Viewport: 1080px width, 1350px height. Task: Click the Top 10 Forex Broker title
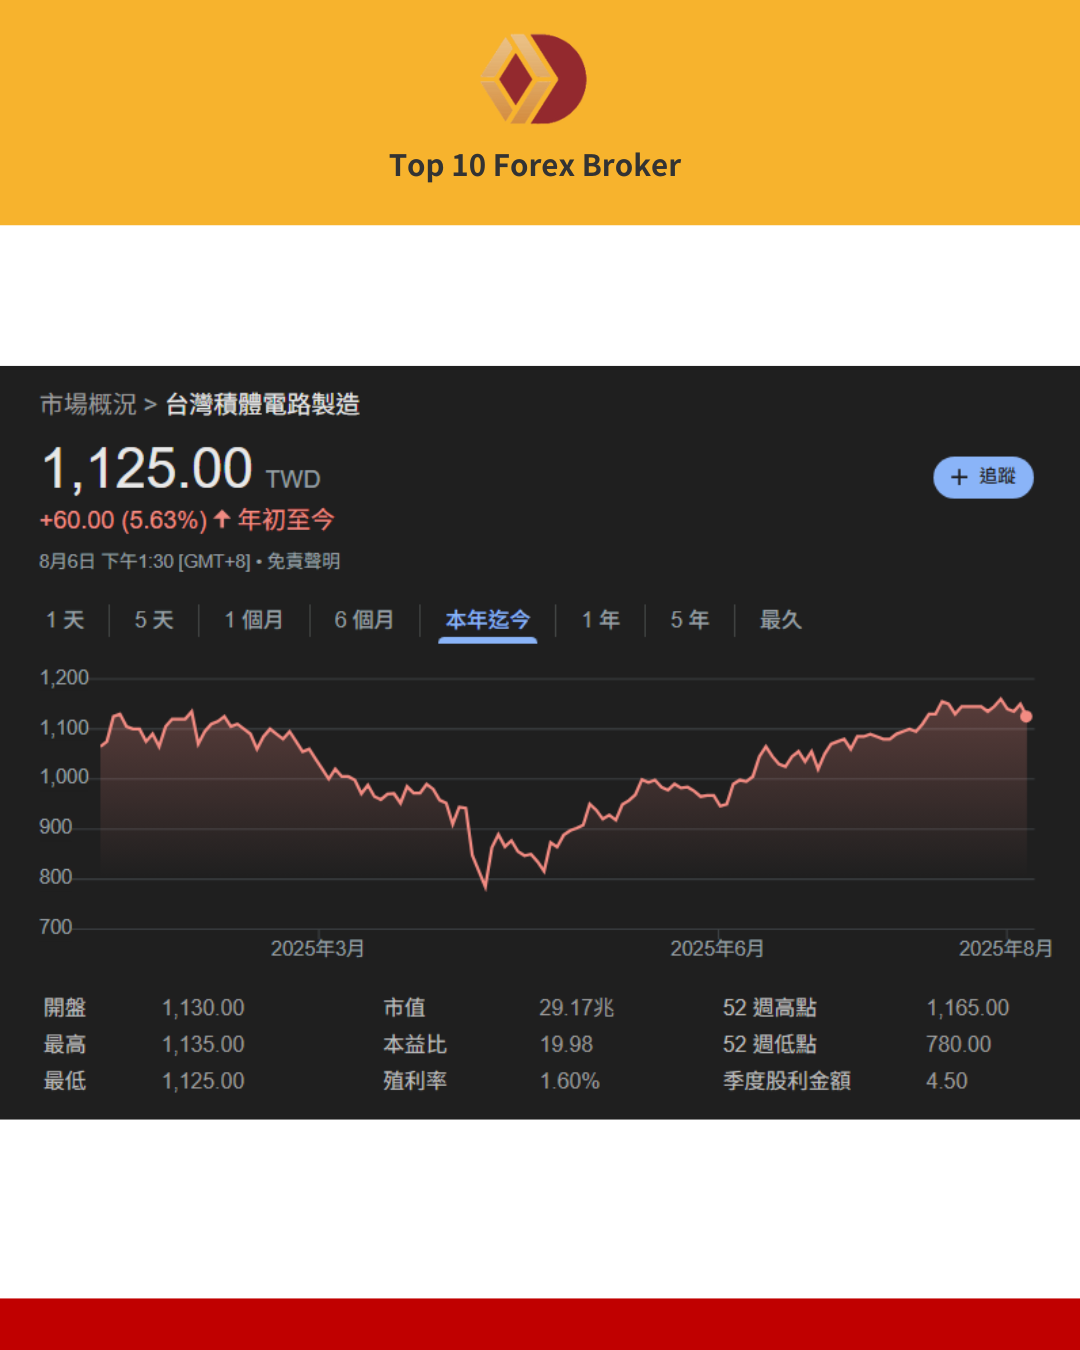coord(535,165)
